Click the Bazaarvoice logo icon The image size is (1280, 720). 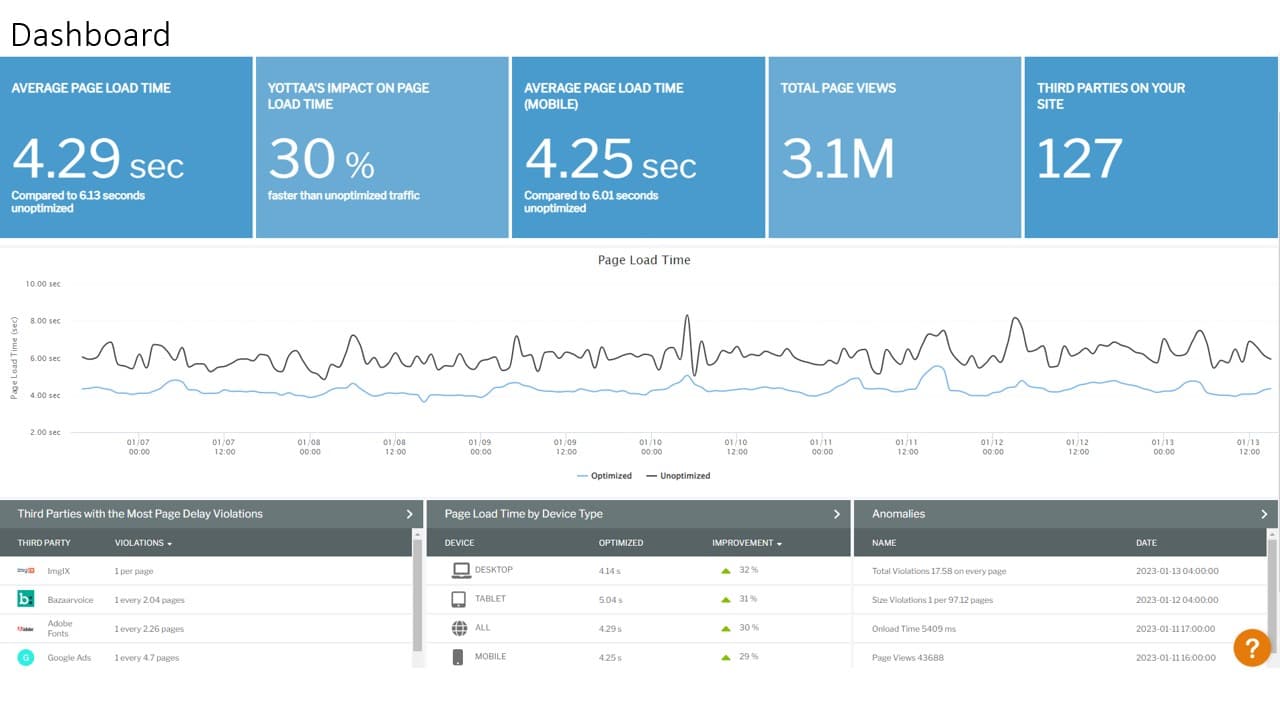pos(26,599)
